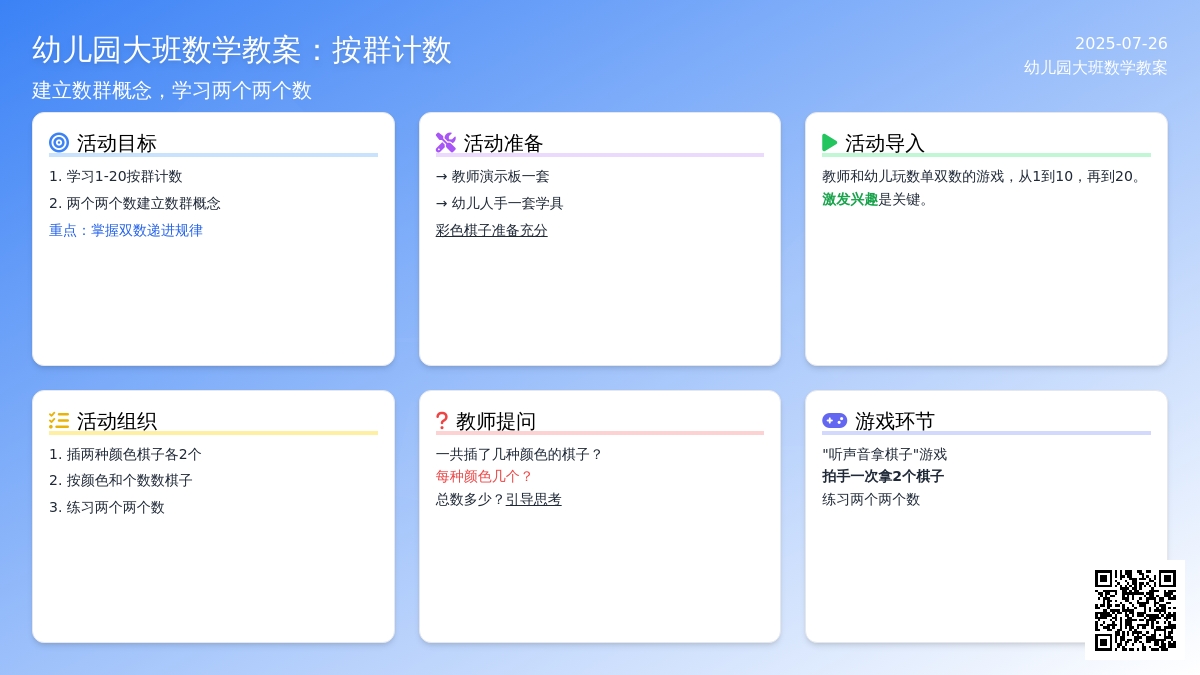Click 练习两个两个数 in the 游戏环节 card
Screen dimensions: 1200x675
tap(871, 499)
